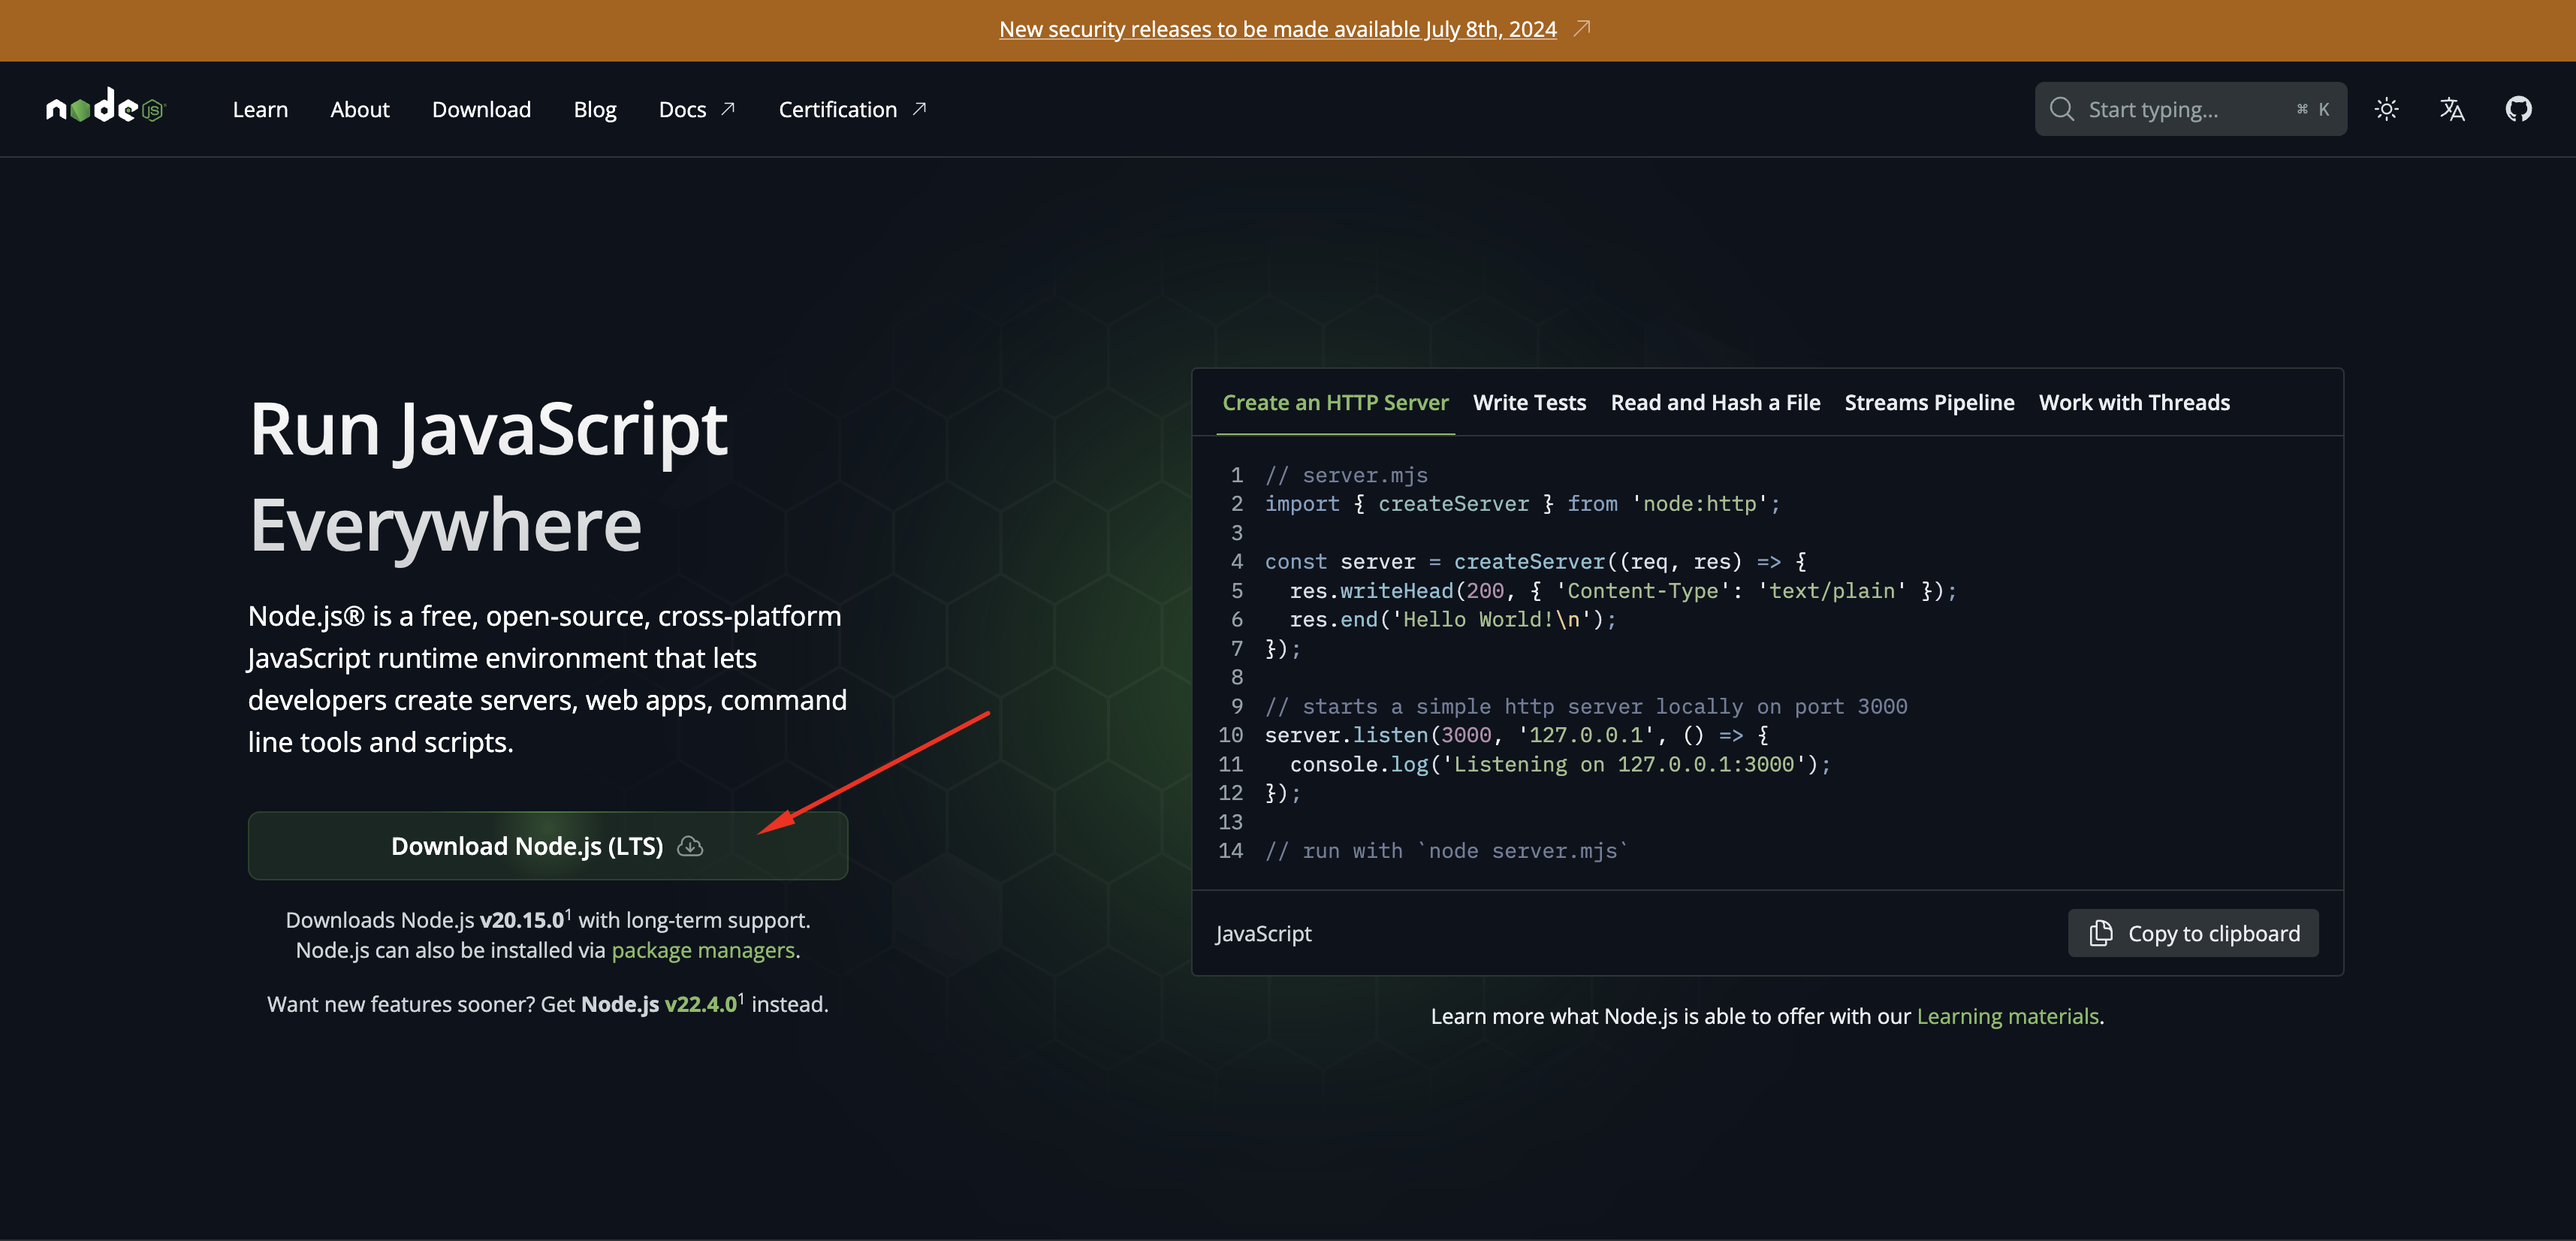Click the search magnifier icon
2576x1241 pixels.
tap(2061, 109)
